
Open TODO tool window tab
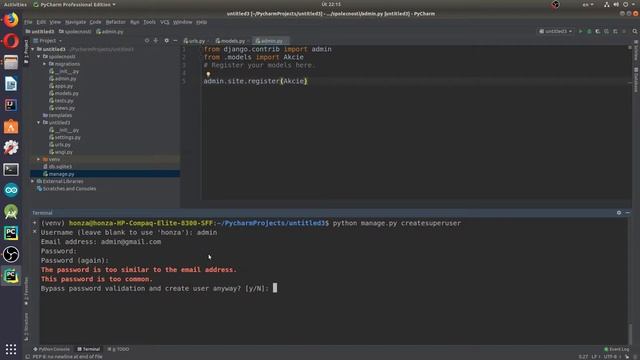pyautogui.click(x=118, y=349)
